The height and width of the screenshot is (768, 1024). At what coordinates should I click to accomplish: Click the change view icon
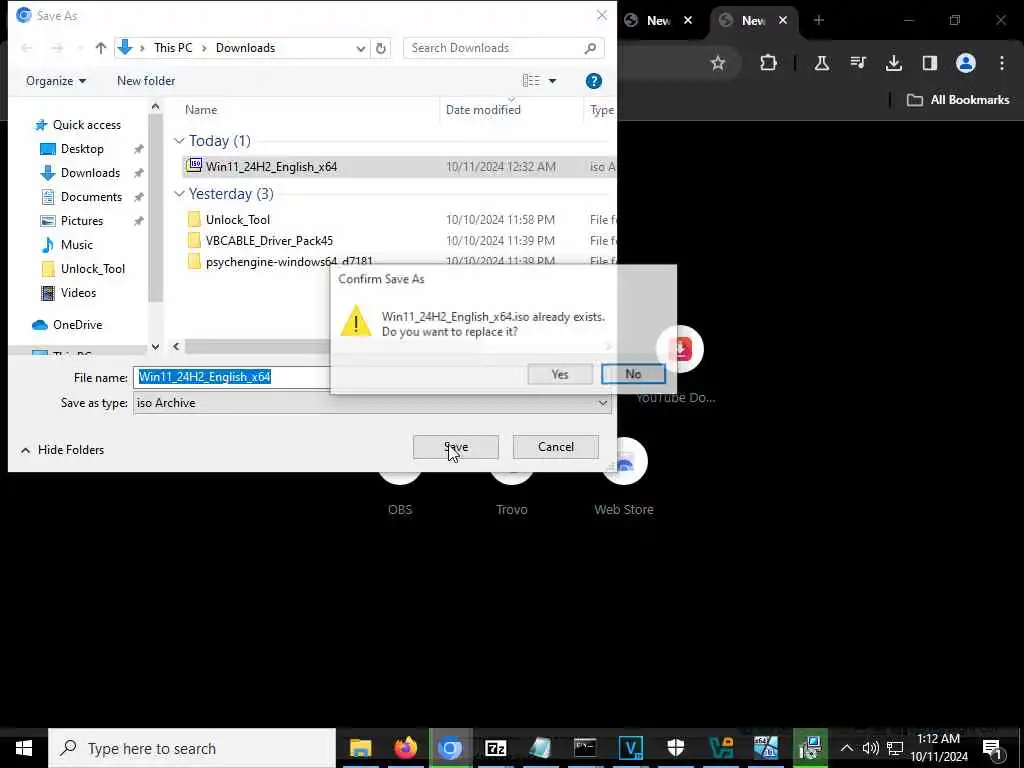(531, 81)
